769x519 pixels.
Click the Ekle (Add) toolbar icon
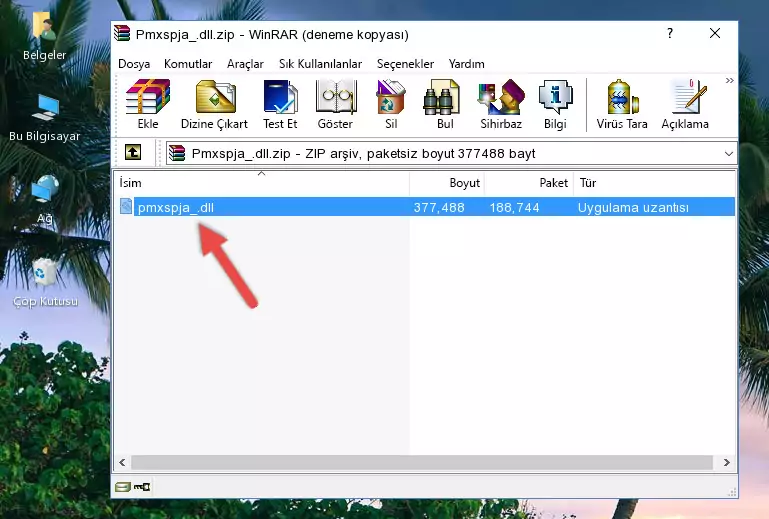[x=148, y=104]
